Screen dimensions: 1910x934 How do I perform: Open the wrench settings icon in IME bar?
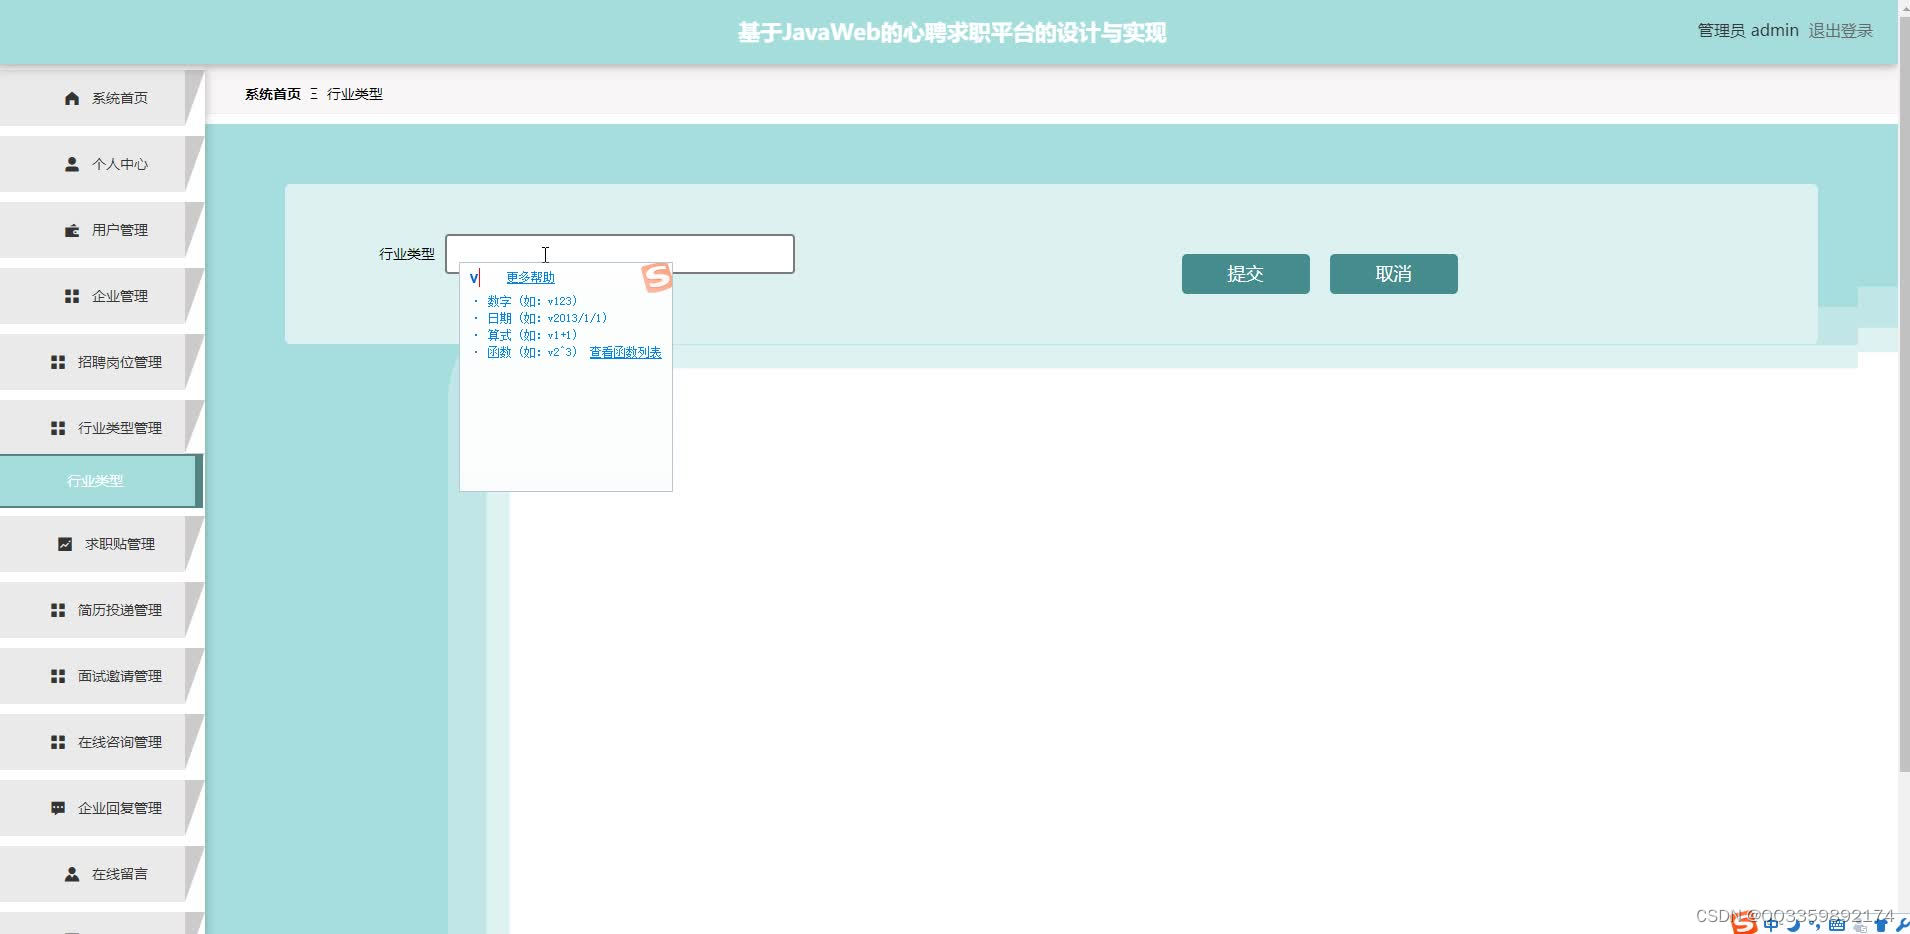(1901, 925)
